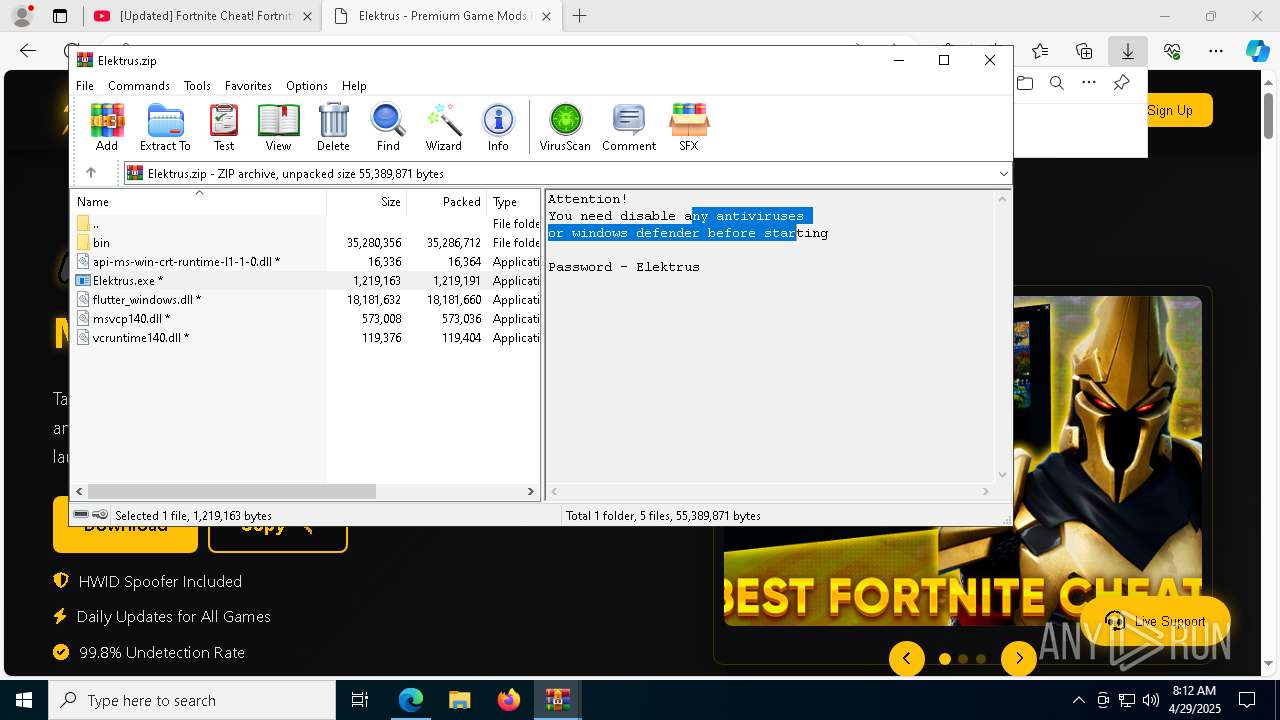Sort file list by Name column
The width and height of the screenshot is (1280, 720).
(198, 202)
